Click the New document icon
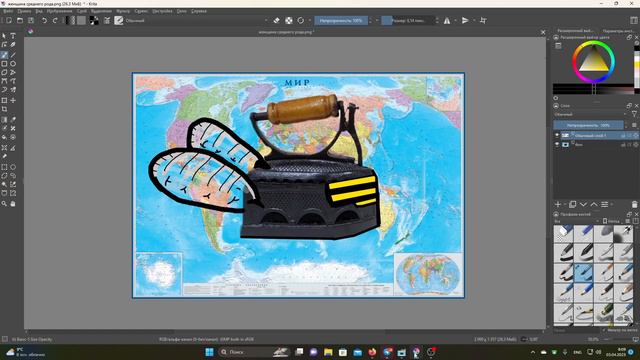Image resolution: width=640 pixels, height=360 pixels. pos(9,20)
